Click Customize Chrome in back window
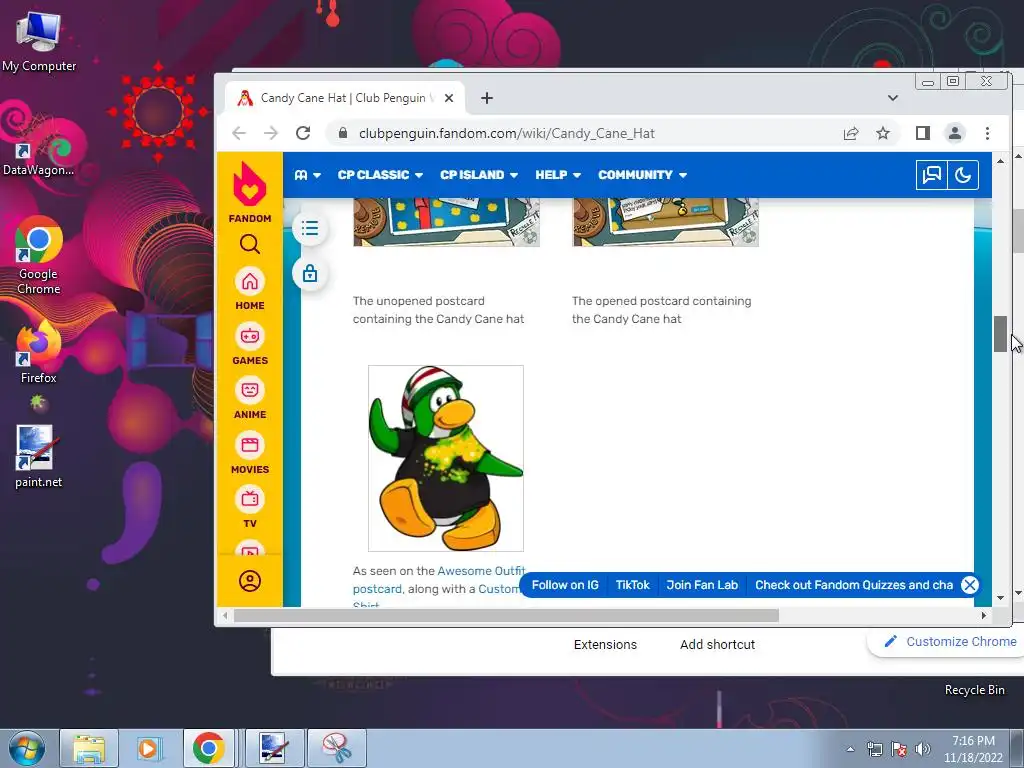This screenshot has height=768, width=1024. point(950,641)
